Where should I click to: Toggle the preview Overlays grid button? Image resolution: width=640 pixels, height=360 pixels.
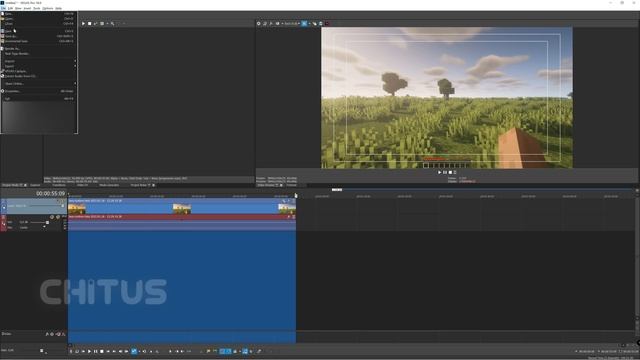(x=304, y=24)
